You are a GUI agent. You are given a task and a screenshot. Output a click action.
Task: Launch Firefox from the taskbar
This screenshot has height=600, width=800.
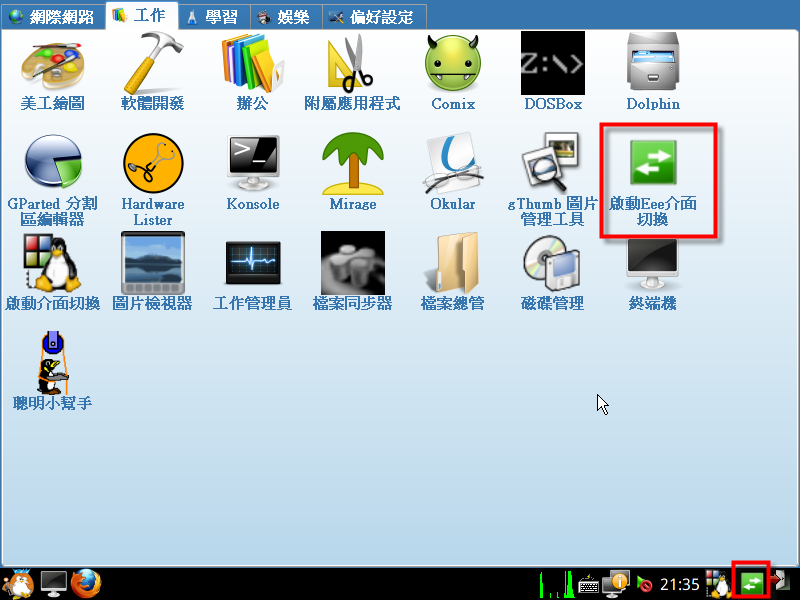click(86, 582)
